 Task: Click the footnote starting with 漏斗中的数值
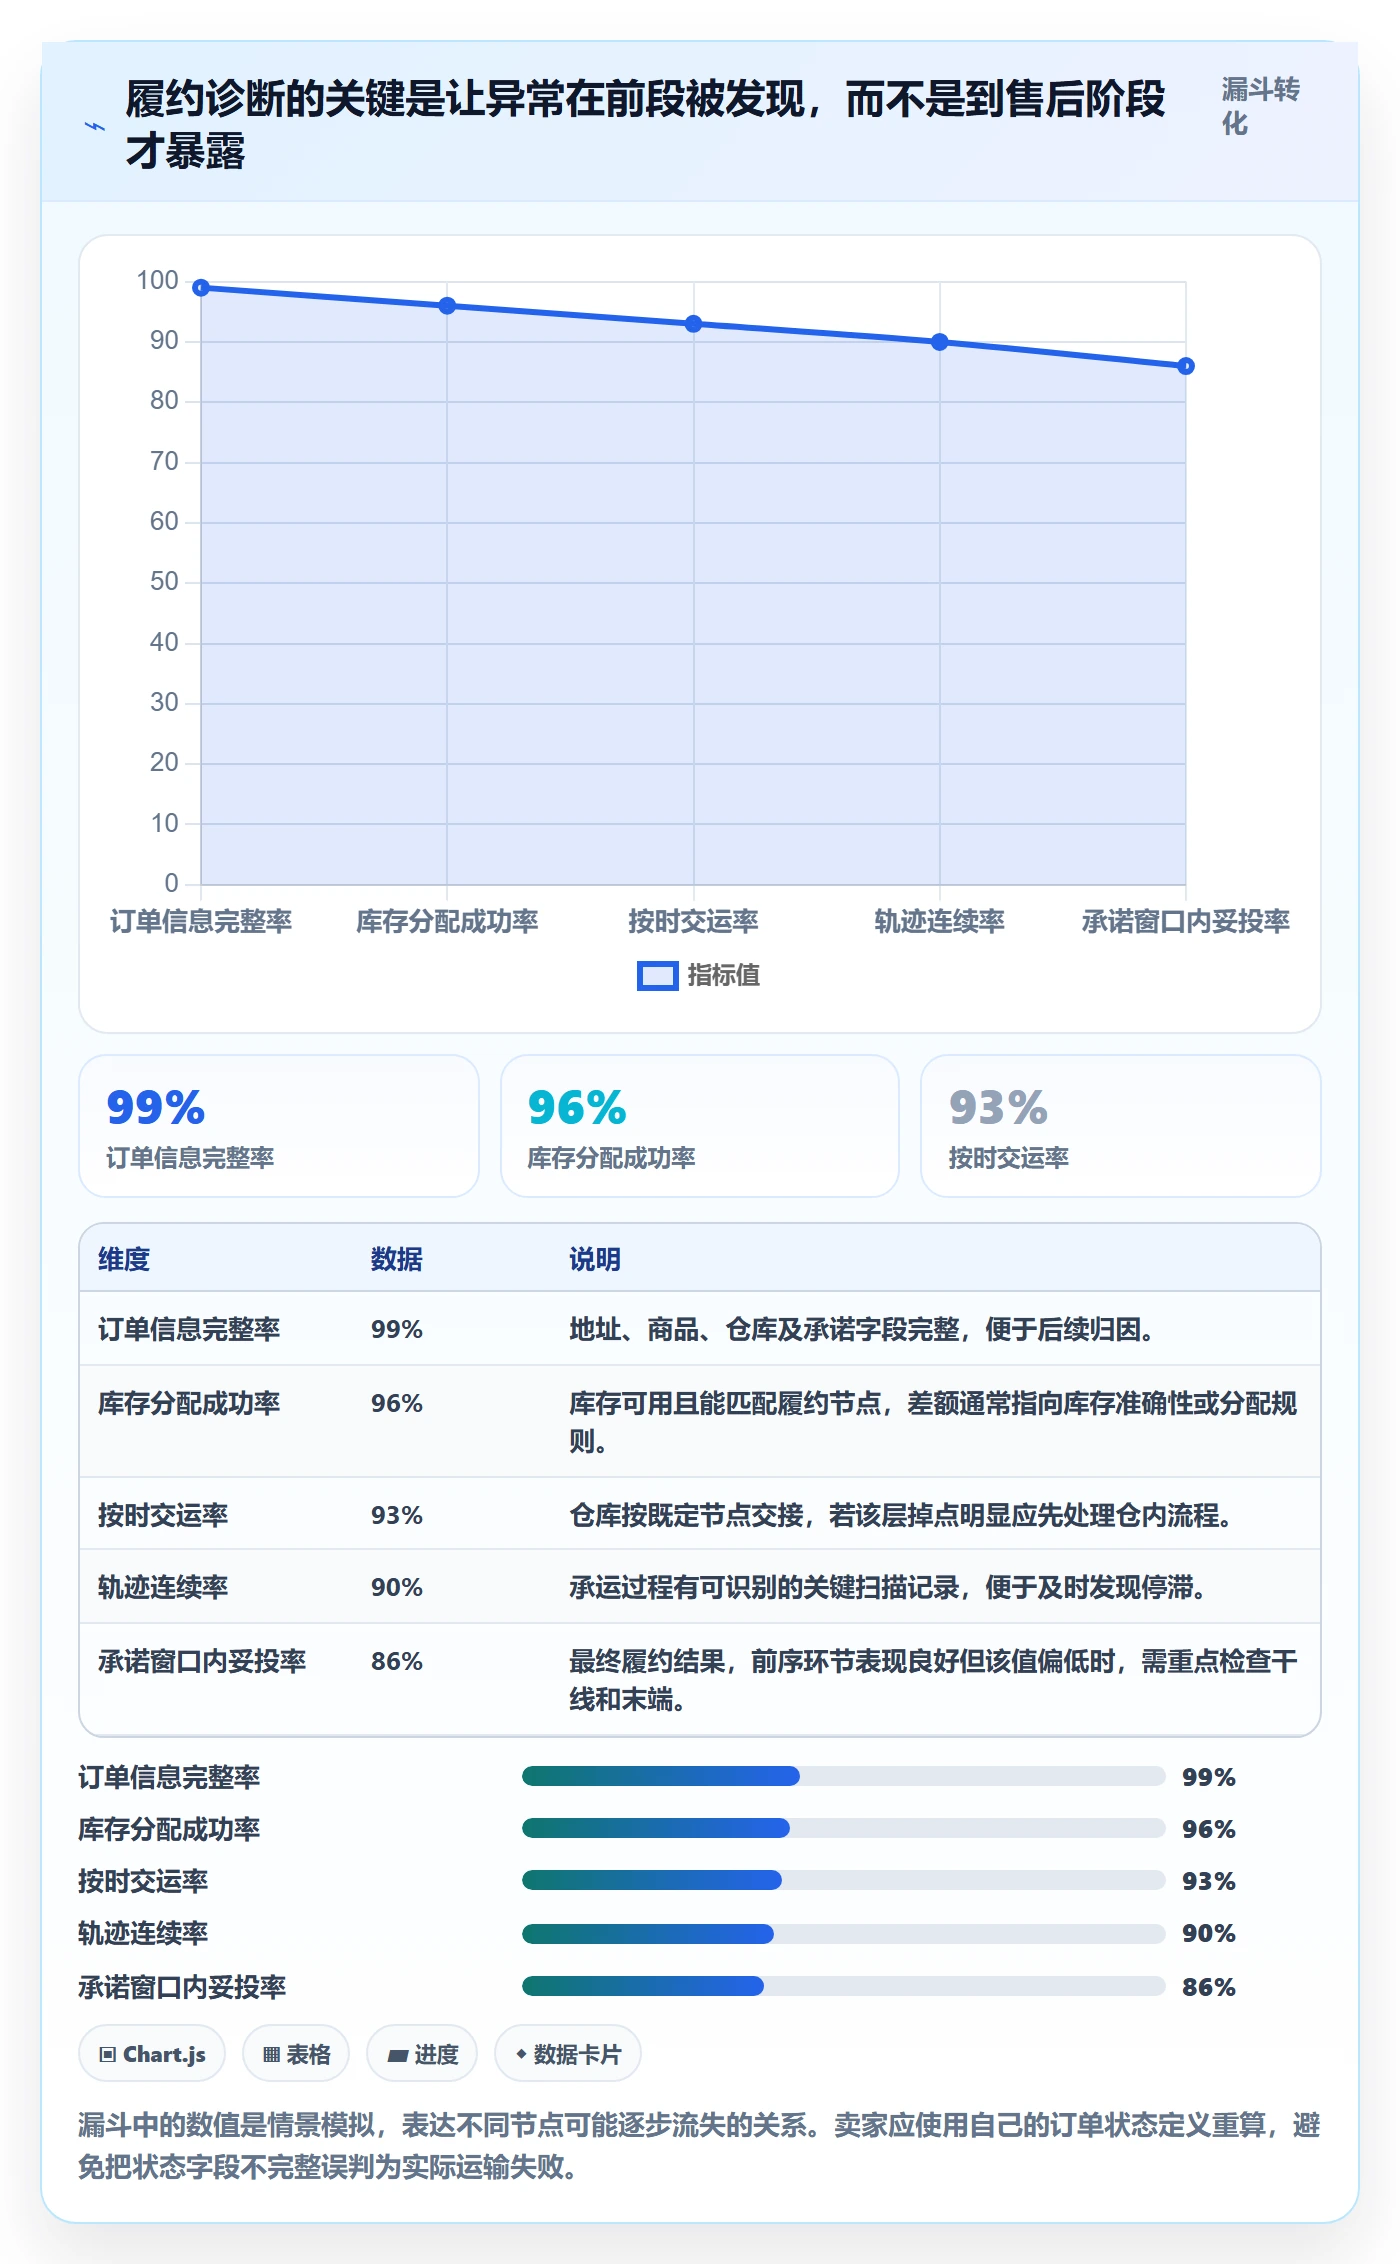[x=699, y=2145]
